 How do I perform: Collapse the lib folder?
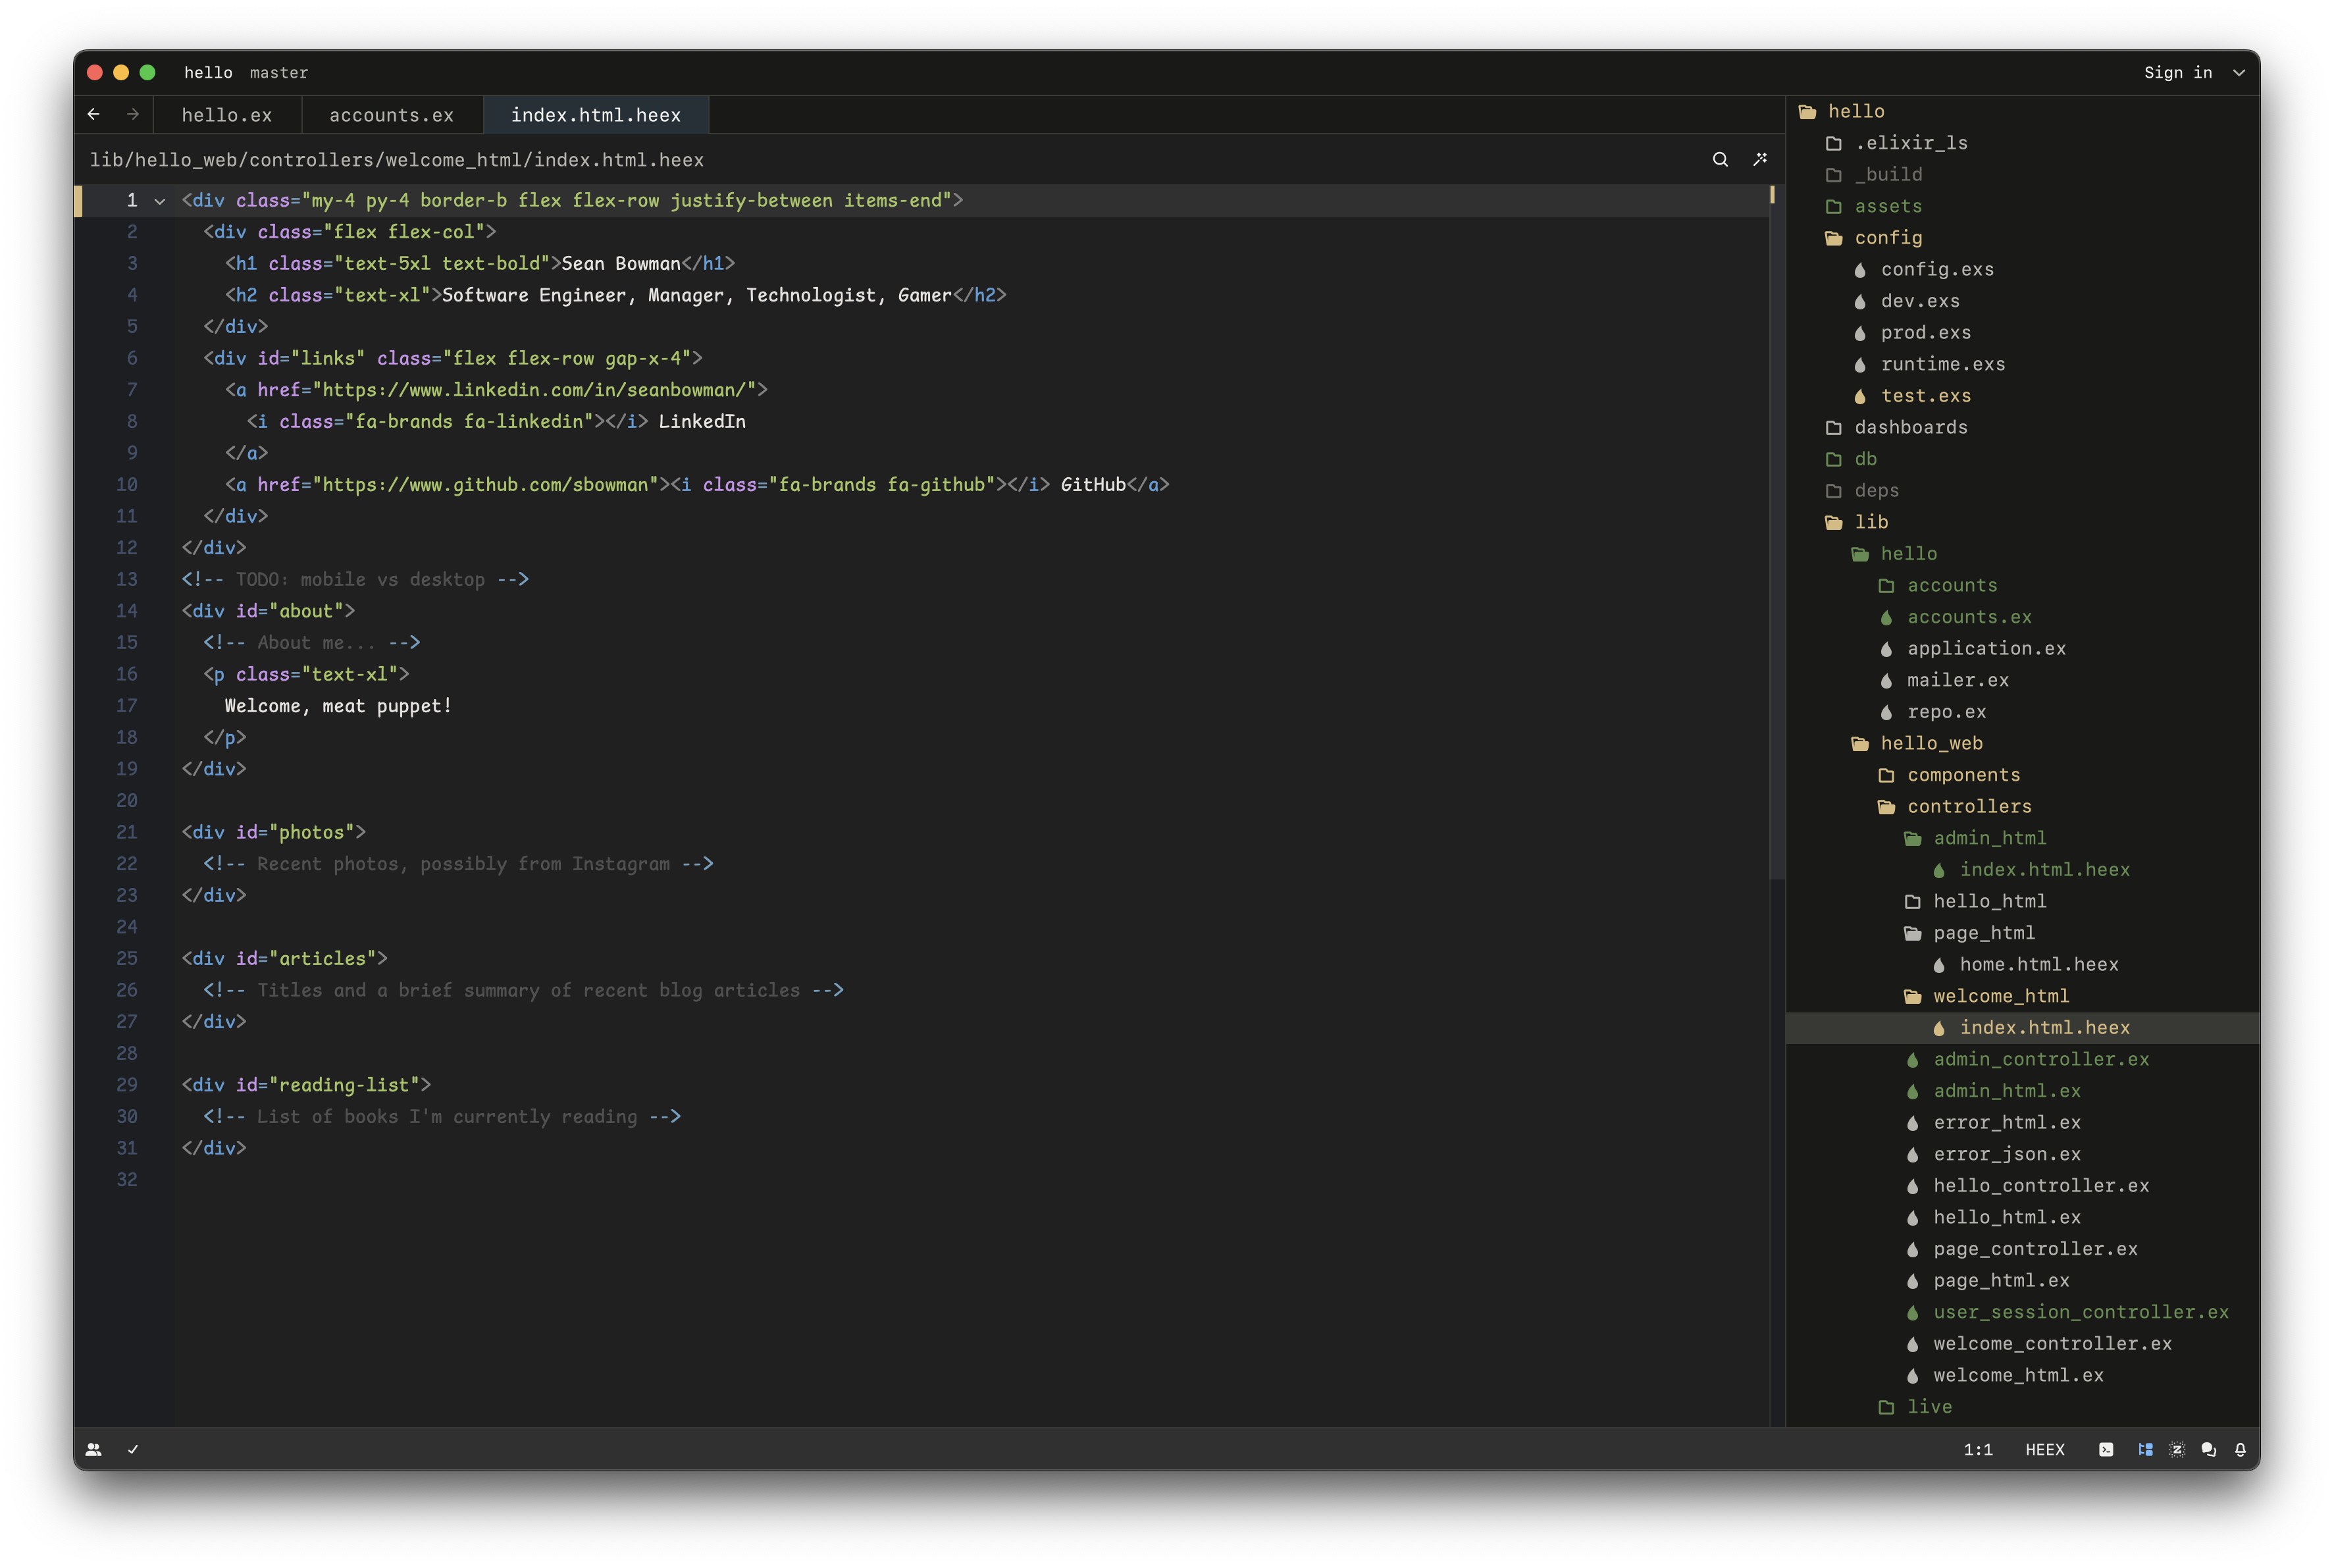coord(2023,522)
